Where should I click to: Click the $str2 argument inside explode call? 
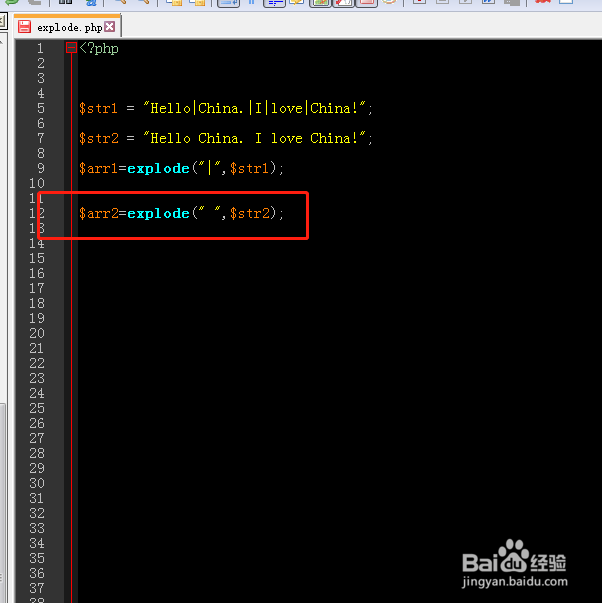point(250,213)
